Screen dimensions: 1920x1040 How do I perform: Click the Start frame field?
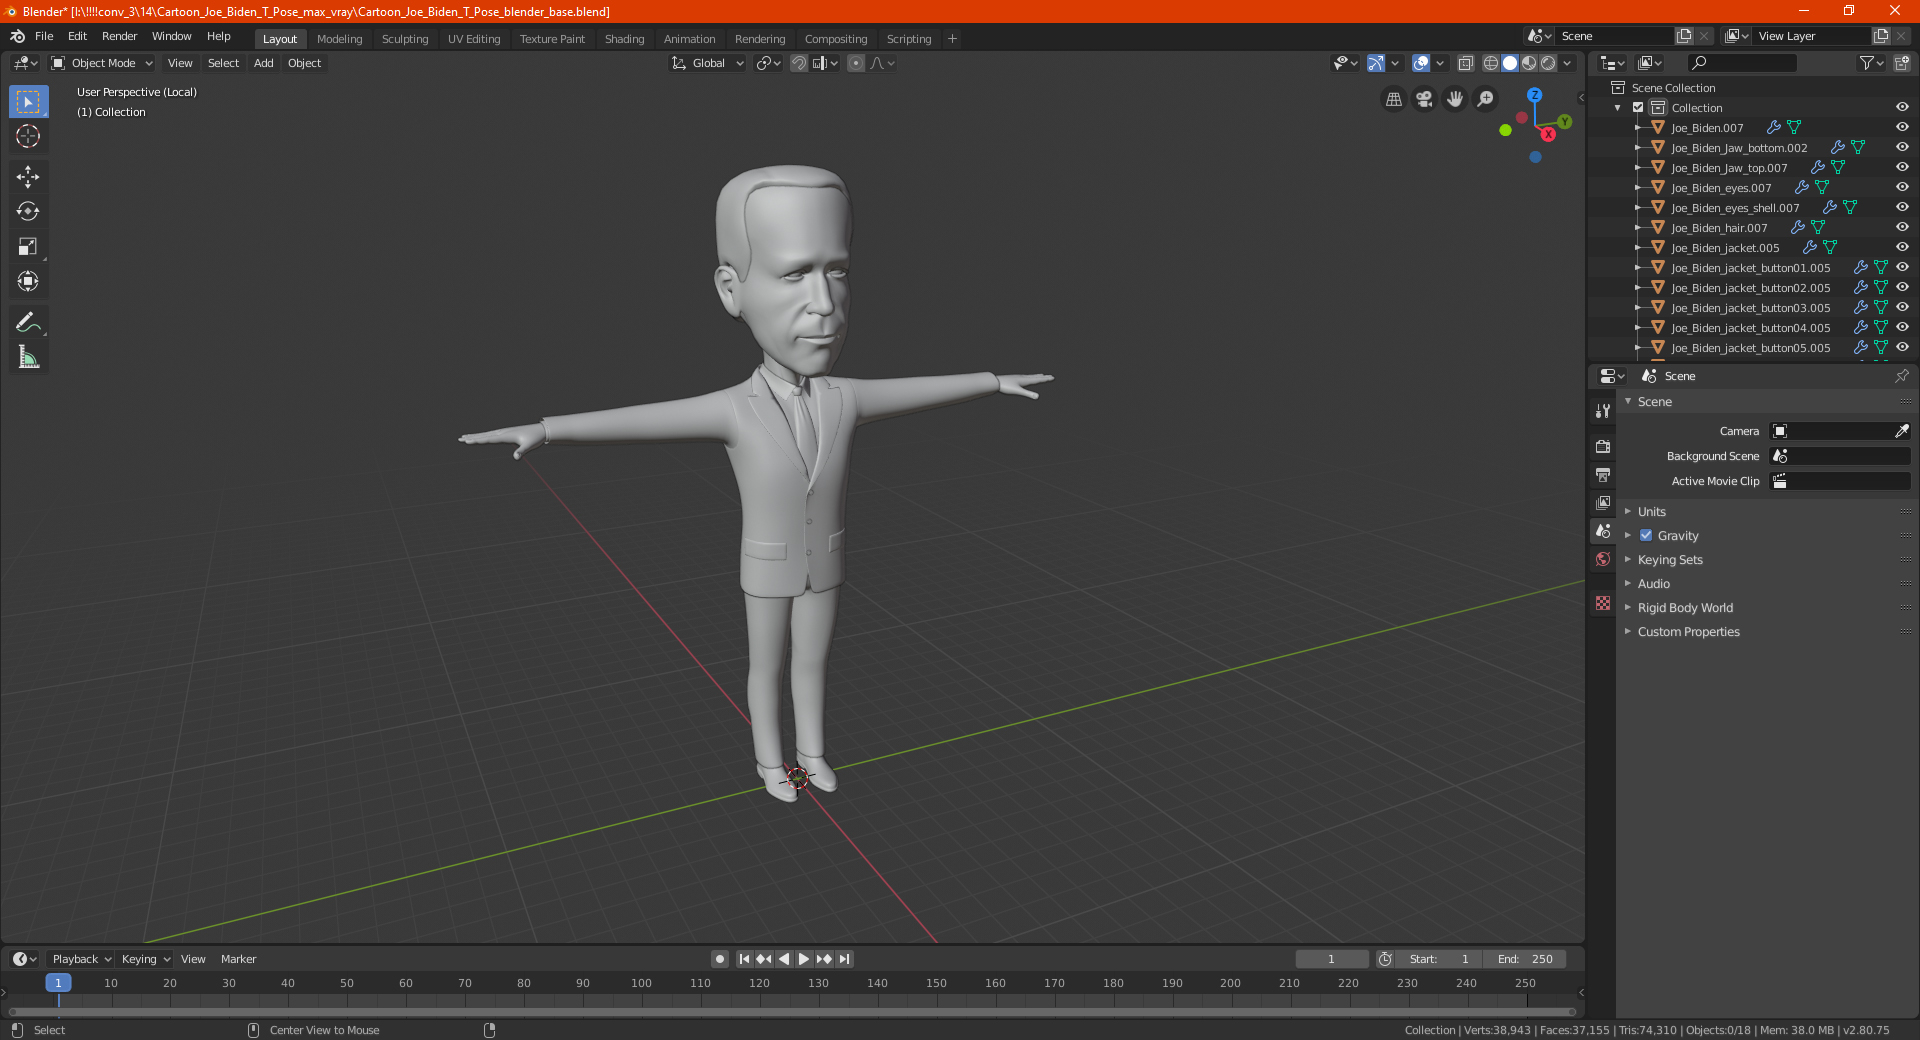[1438, 959]
